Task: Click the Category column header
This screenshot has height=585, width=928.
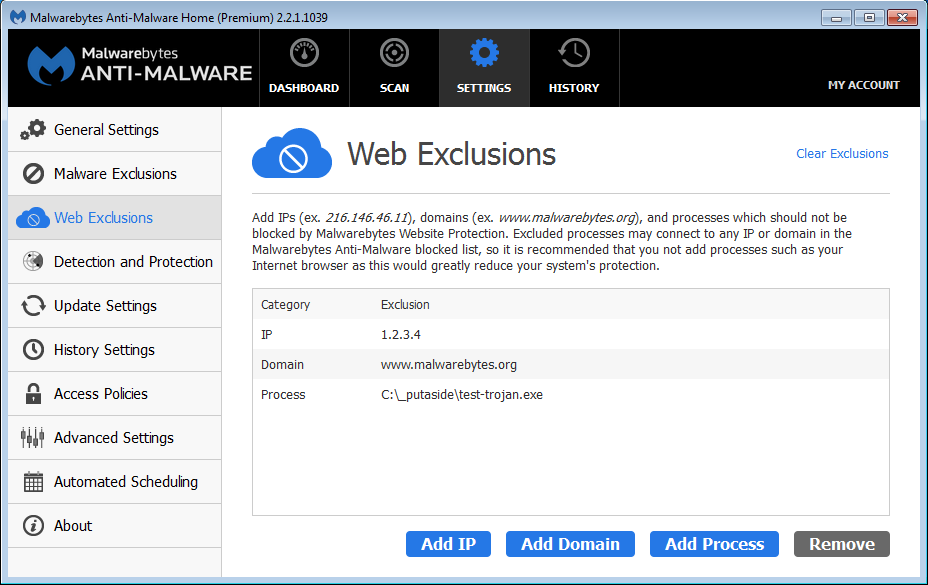Action: click(x=285, y=304)
